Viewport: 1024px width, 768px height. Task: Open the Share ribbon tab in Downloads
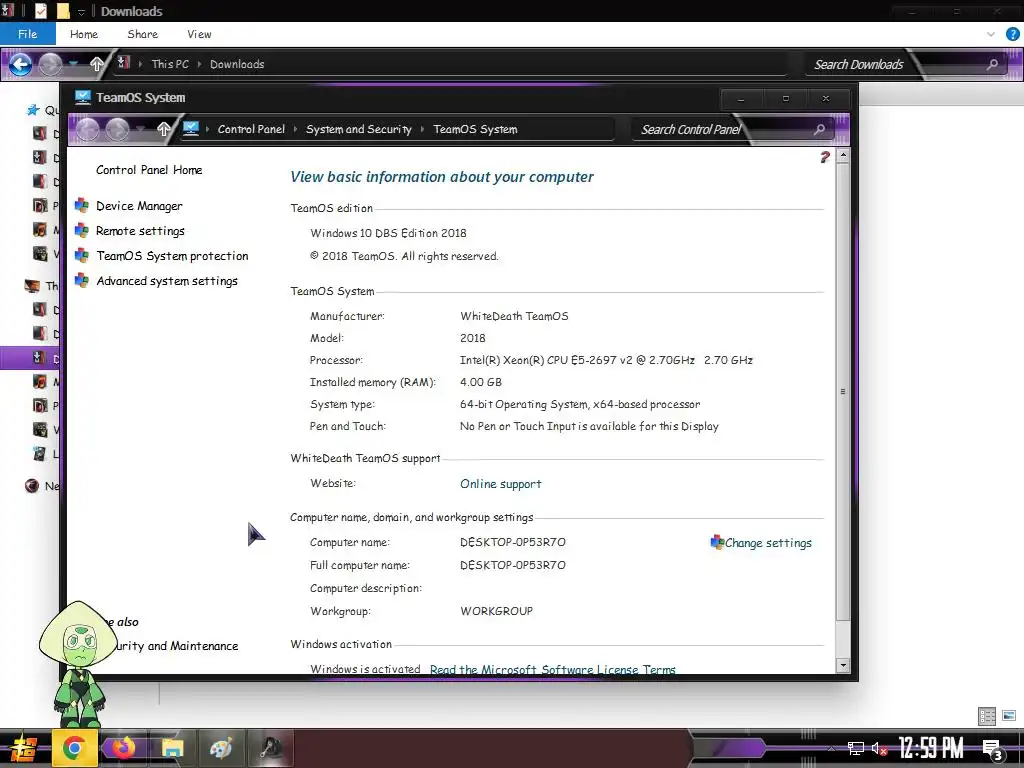[142, 34]
